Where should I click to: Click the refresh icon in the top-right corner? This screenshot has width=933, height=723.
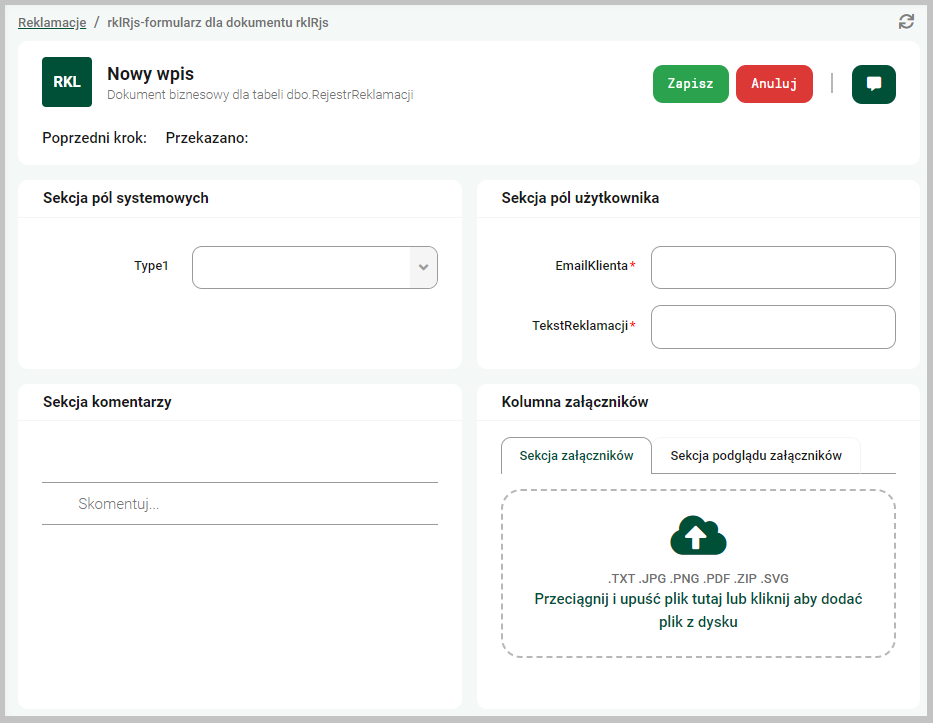coord(906,22)
